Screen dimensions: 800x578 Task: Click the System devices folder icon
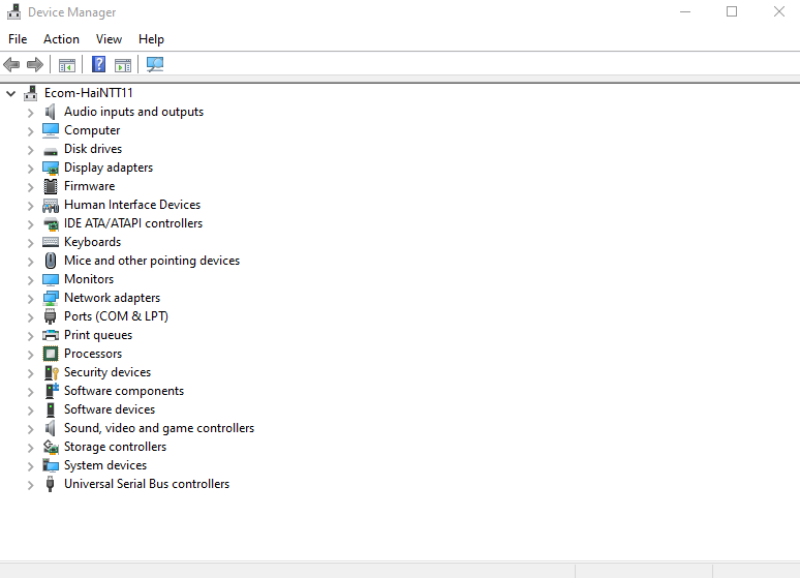click(x=51, y=465)
